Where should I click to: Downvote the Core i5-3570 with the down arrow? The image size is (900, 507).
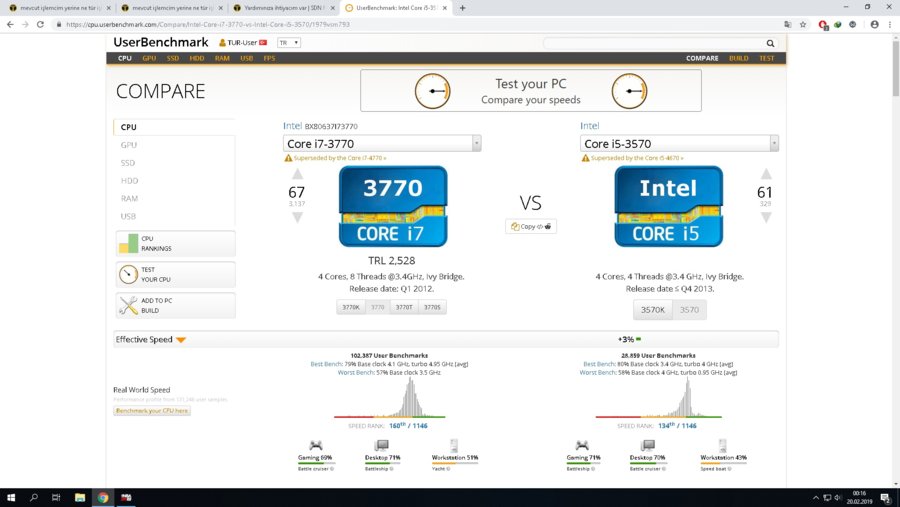click(766, 217)
